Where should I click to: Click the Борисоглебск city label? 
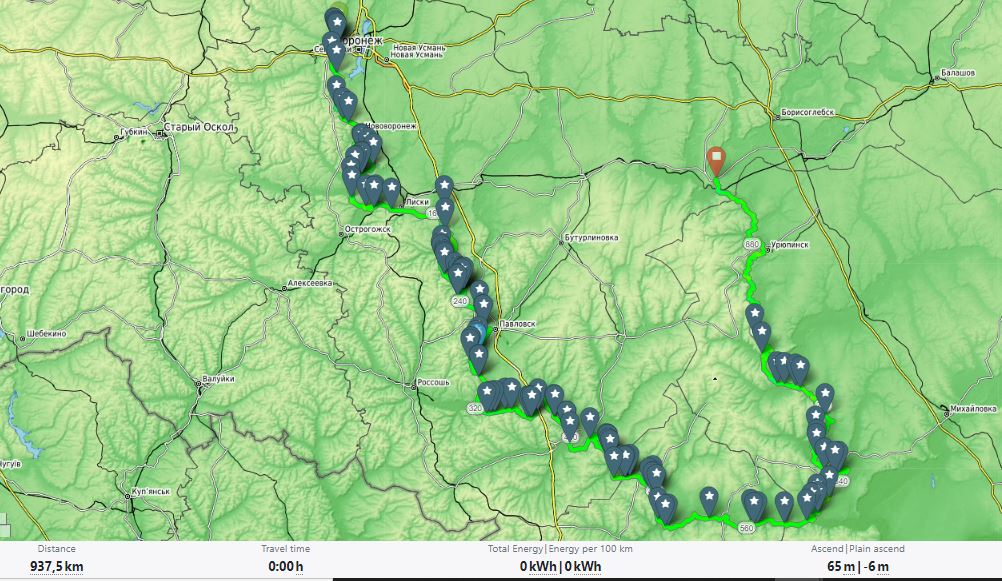coord(808,112)
